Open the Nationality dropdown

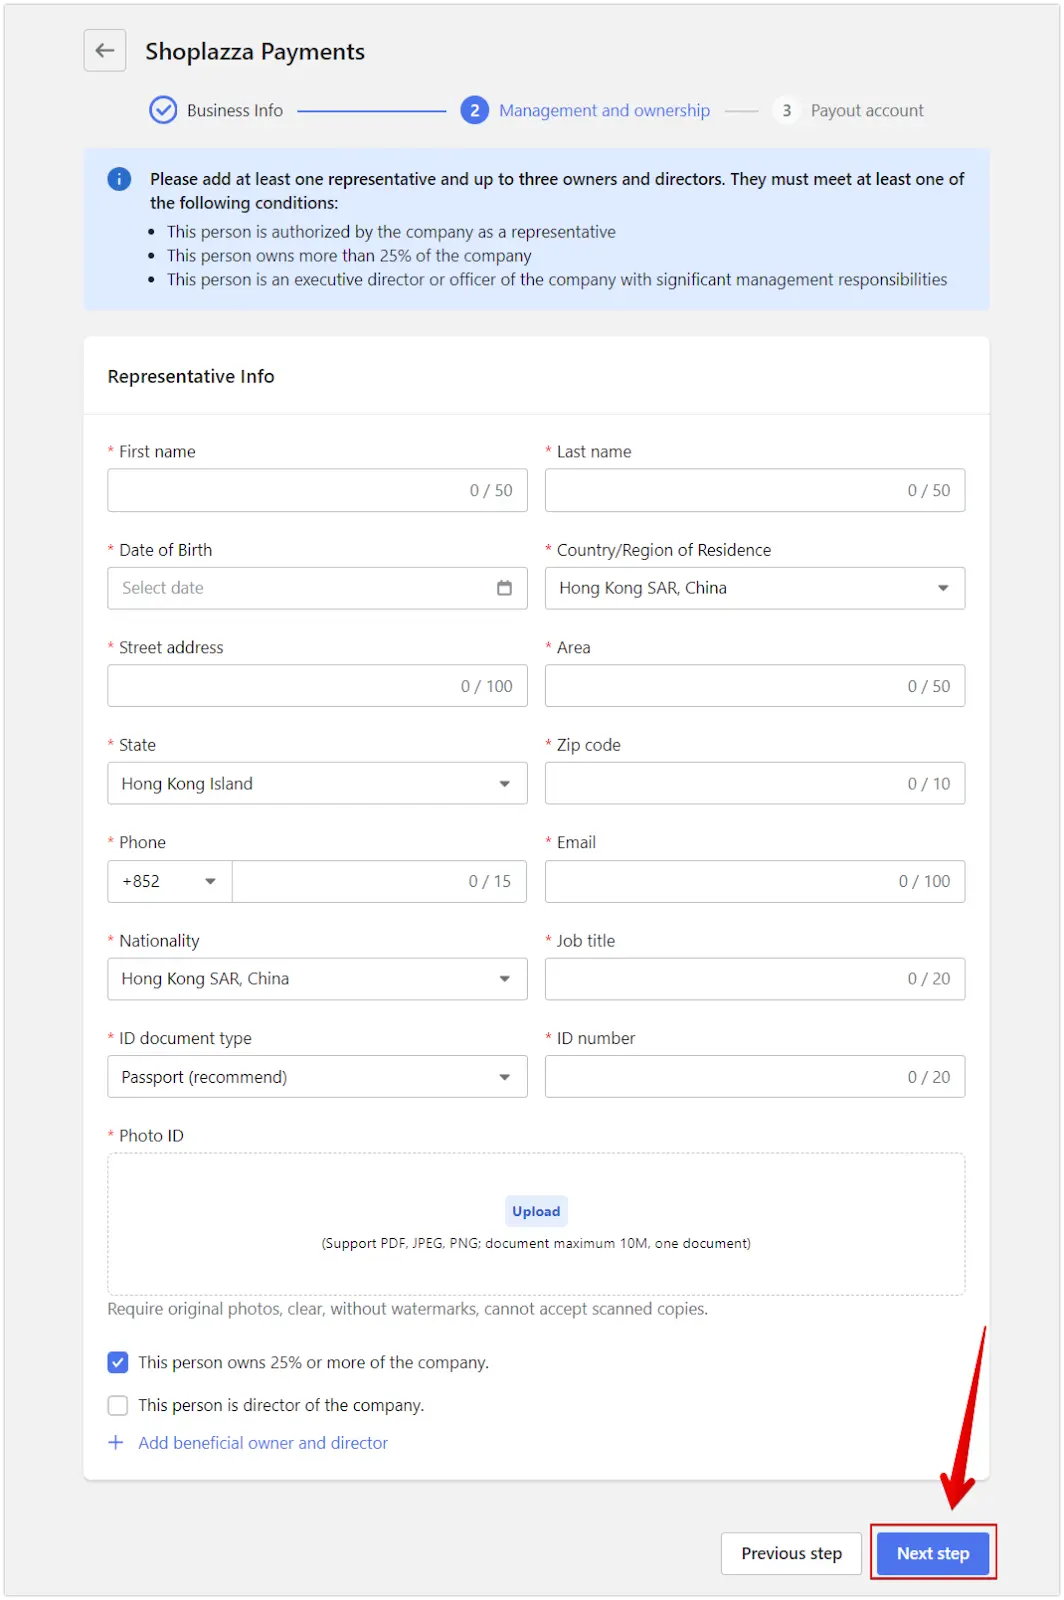317,979
